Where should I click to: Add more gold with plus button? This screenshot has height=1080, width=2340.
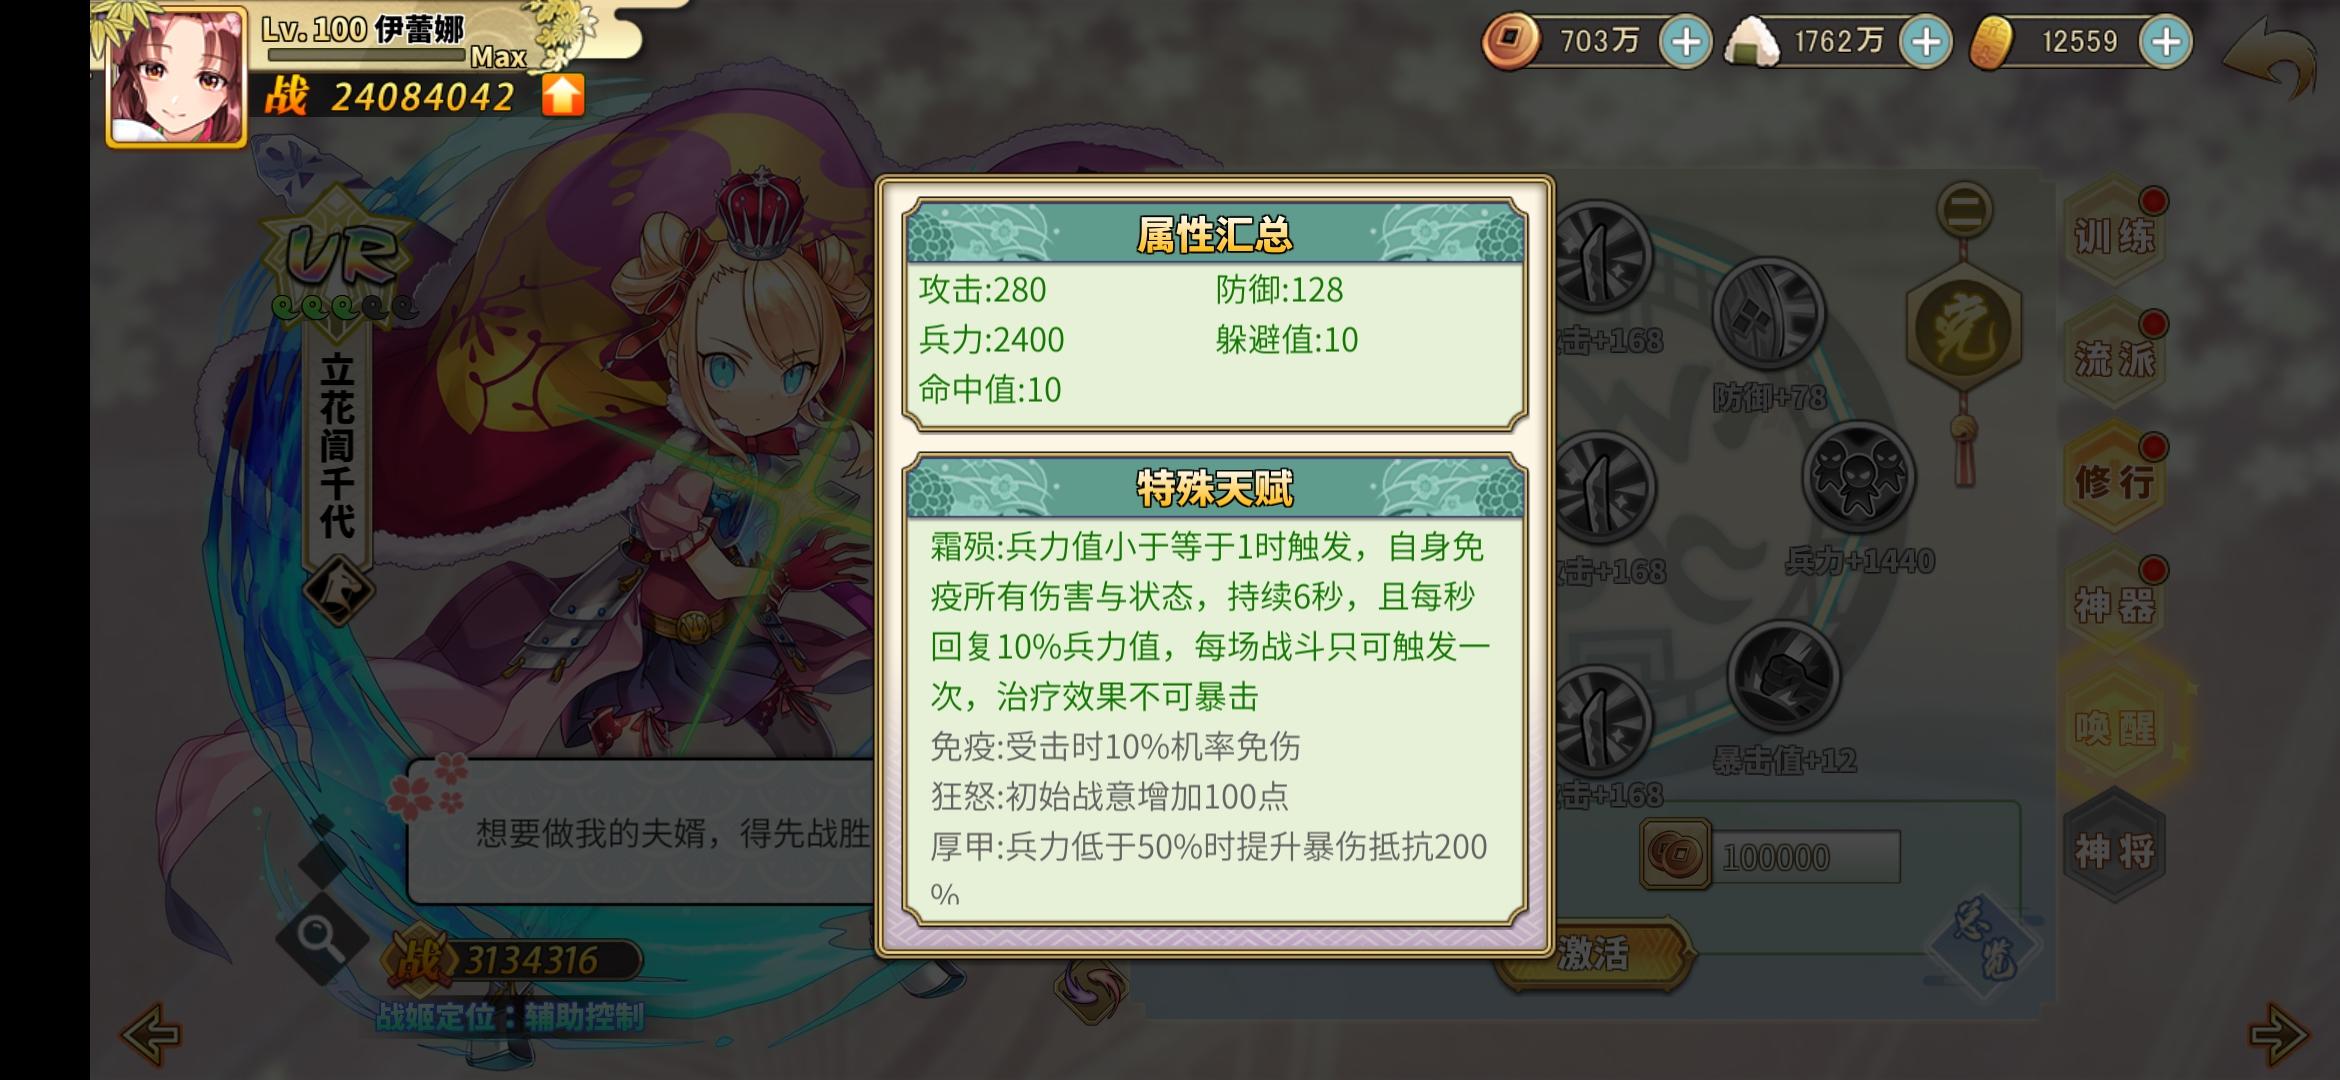[x=2166, y=42]
